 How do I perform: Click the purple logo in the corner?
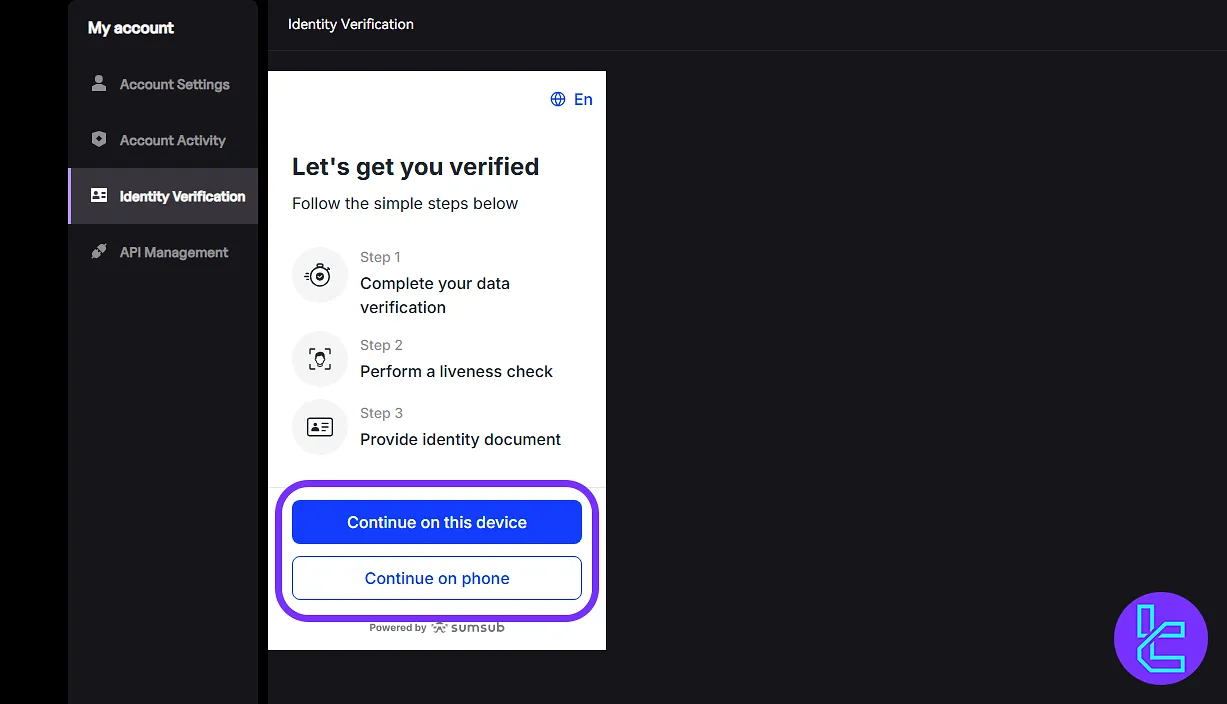click(x=1161, y=638)
